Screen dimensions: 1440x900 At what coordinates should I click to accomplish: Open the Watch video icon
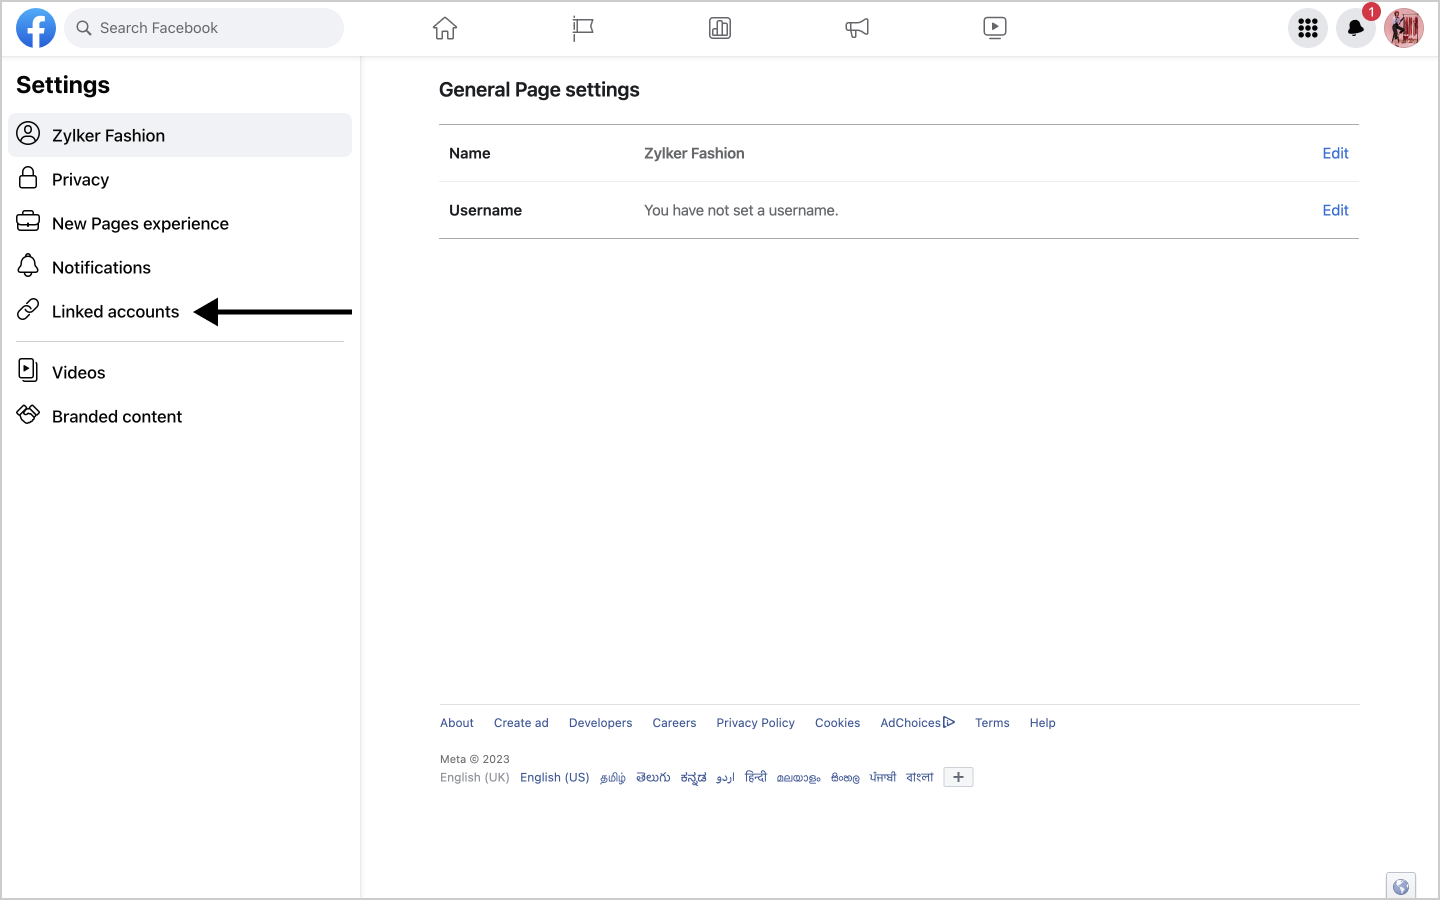pyautogui.click(x=995, y=28)
